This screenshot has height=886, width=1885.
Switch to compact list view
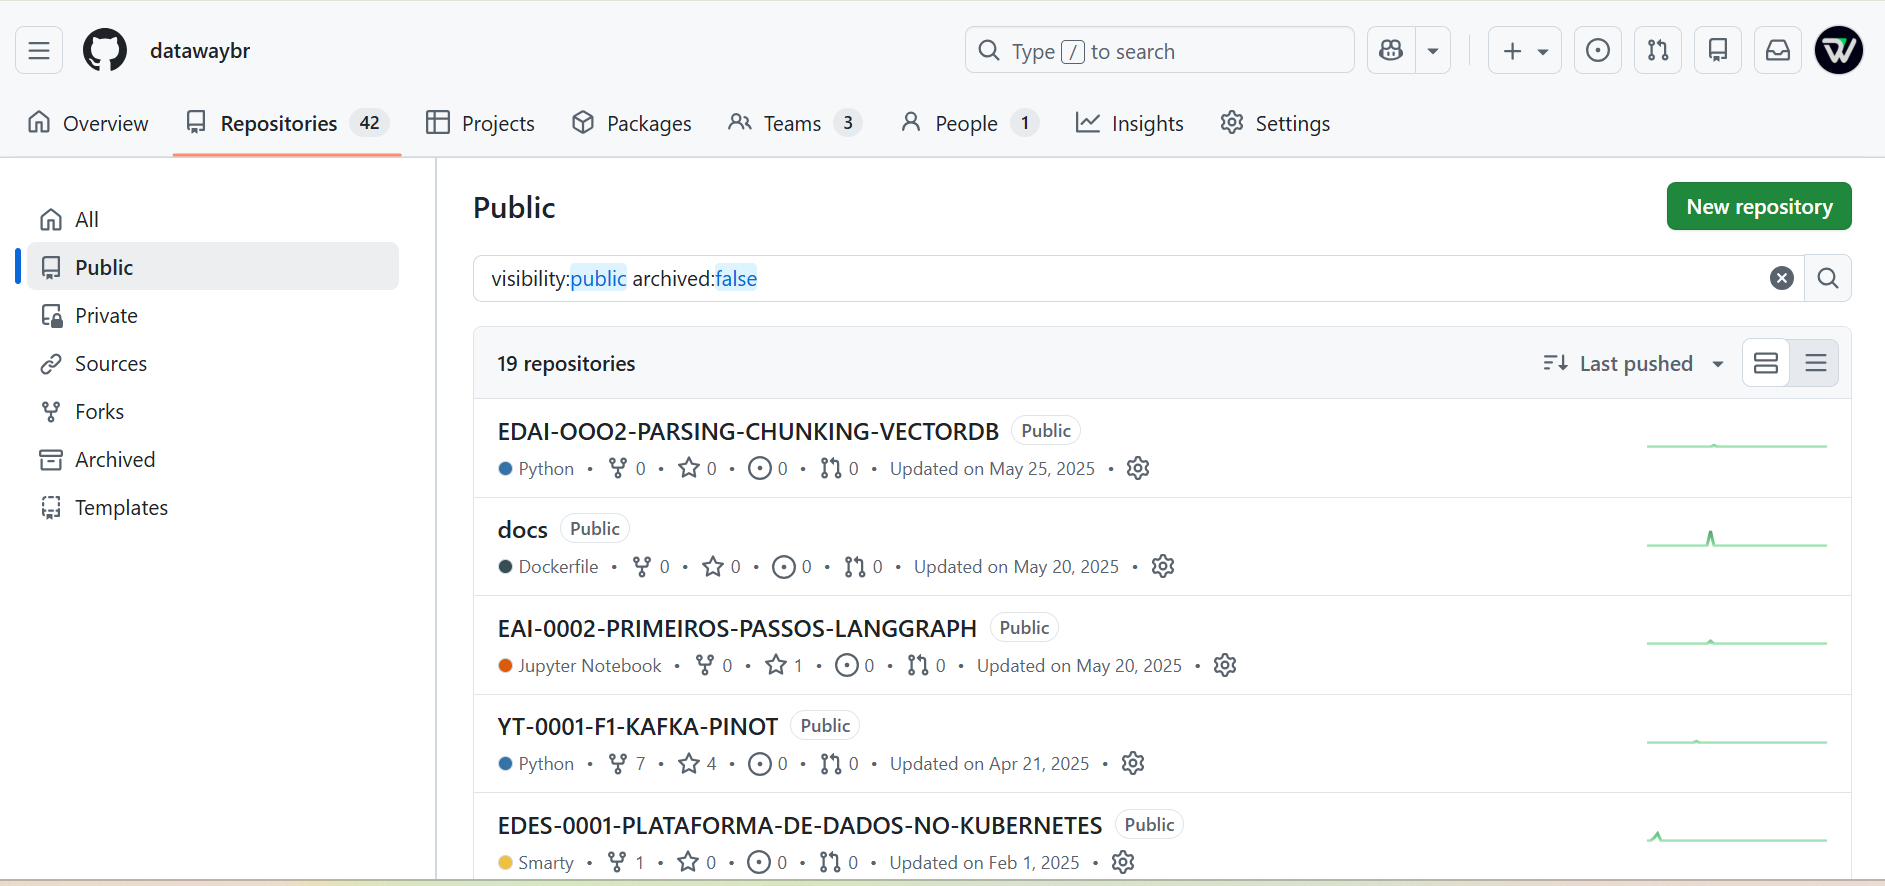[x=1815, y=363]
